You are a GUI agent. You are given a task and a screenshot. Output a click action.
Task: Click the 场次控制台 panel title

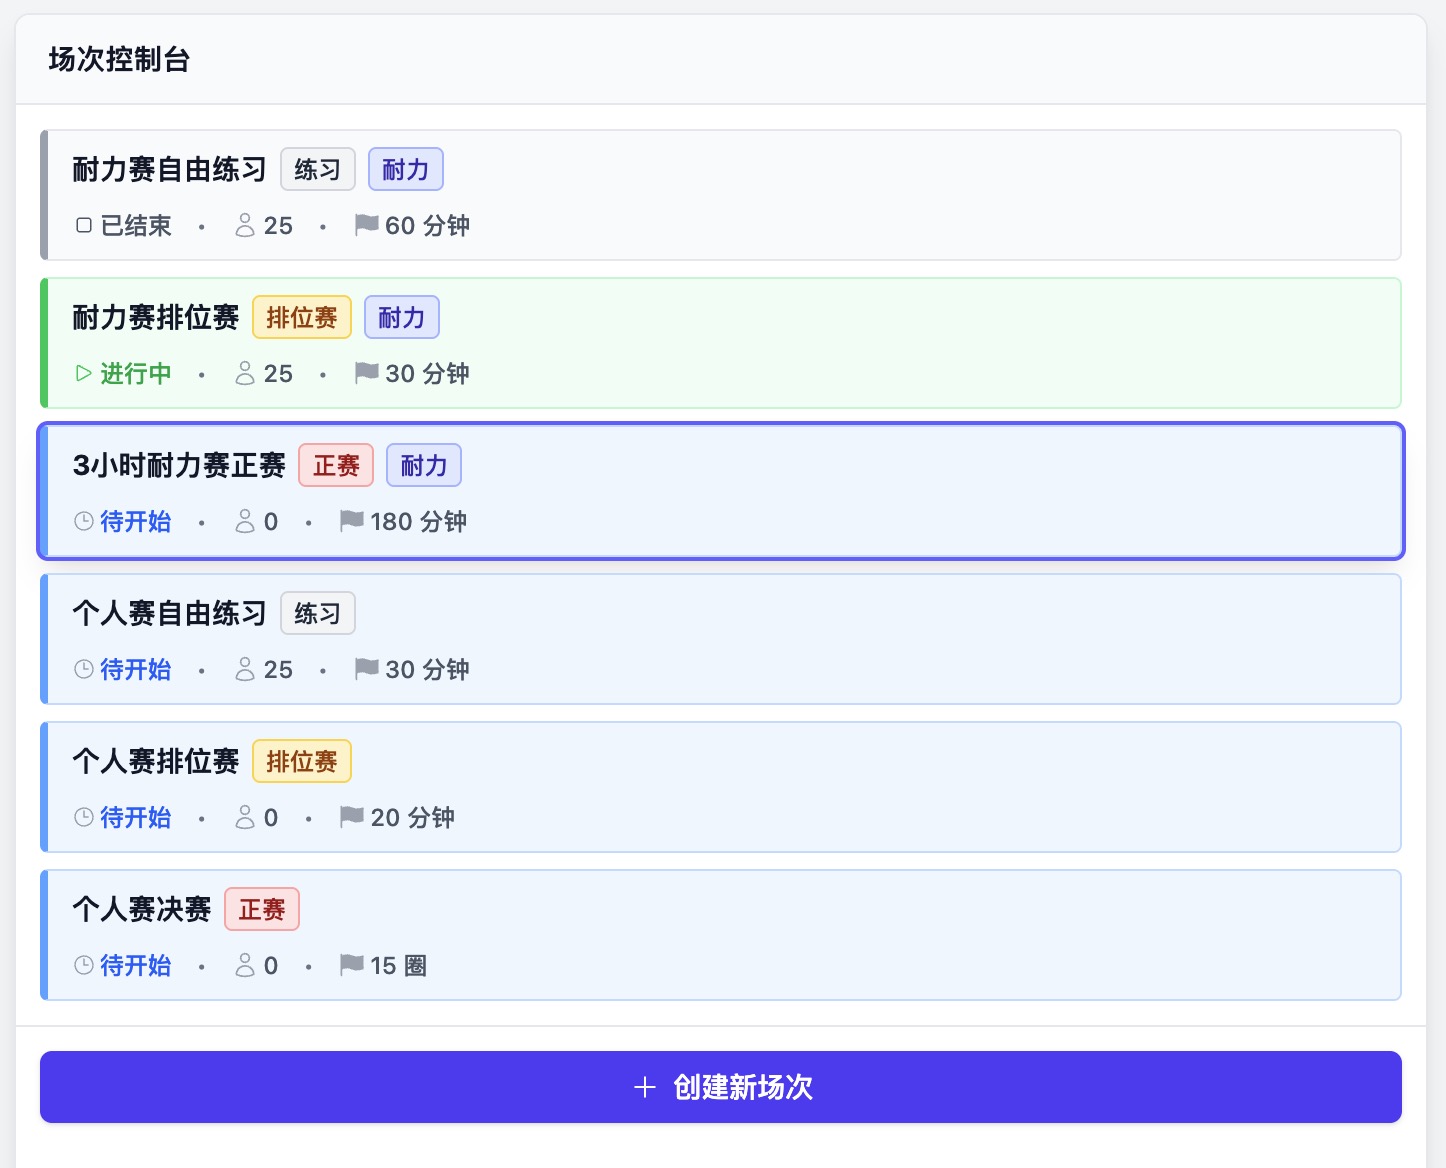[117, 60]
